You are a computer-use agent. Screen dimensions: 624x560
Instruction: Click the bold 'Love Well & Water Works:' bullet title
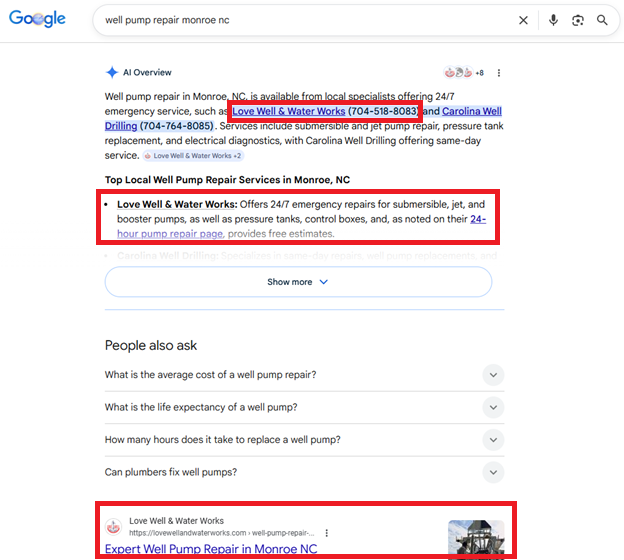pyautogui.click(x=177, y=204)
